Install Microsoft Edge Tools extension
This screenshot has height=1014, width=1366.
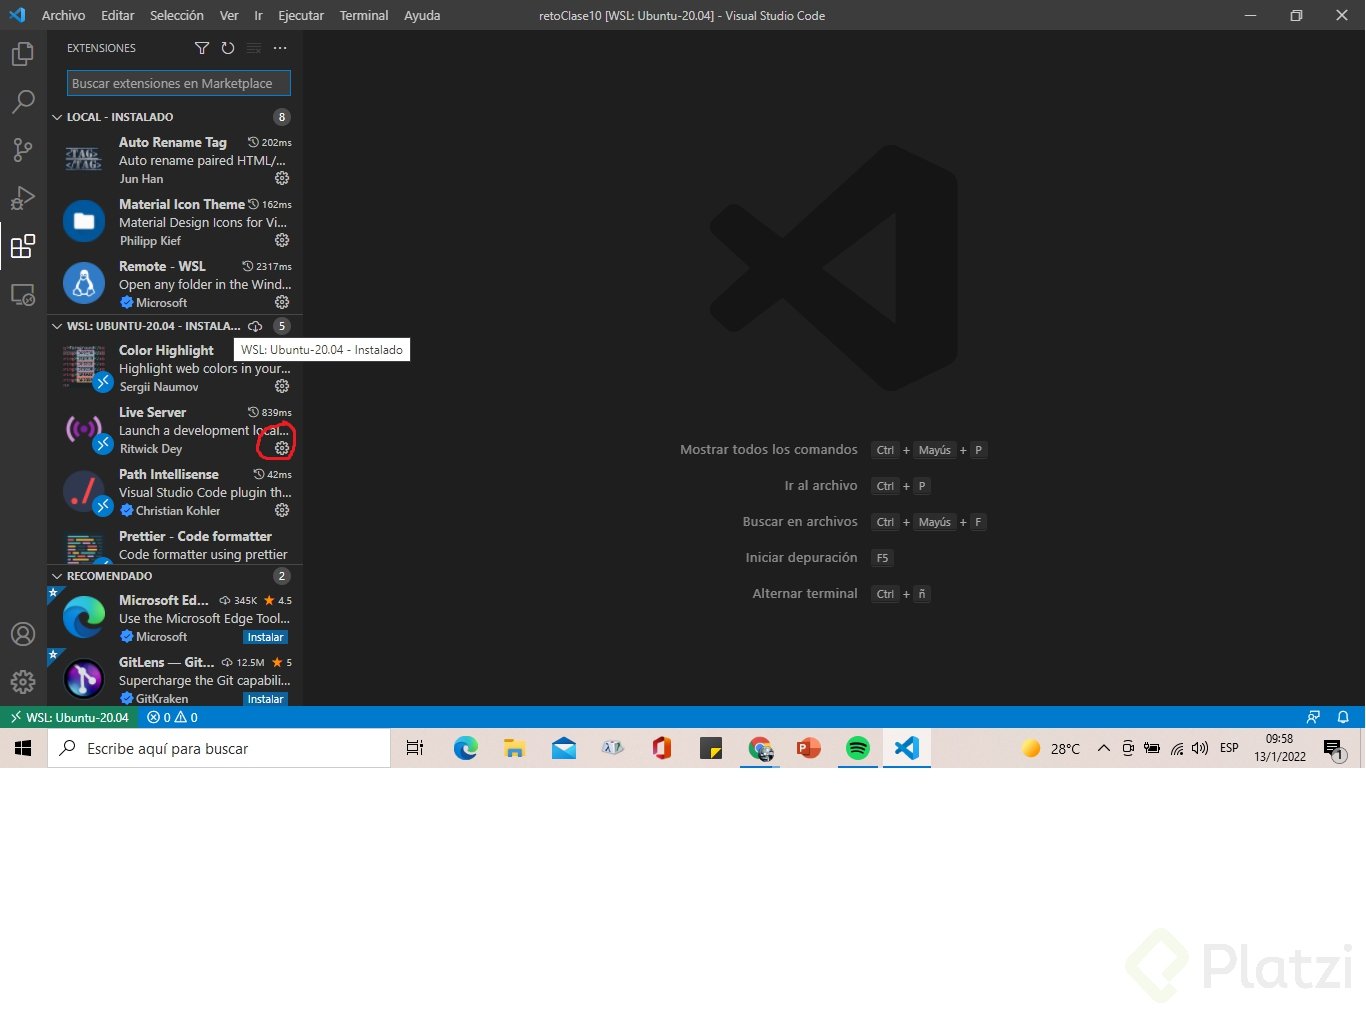(x=265, y=637)
